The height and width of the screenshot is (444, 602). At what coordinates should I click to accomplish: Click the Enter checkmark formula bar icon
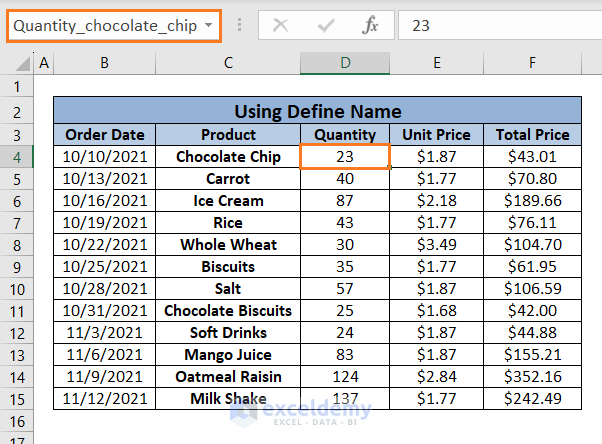tap(325, 26)
